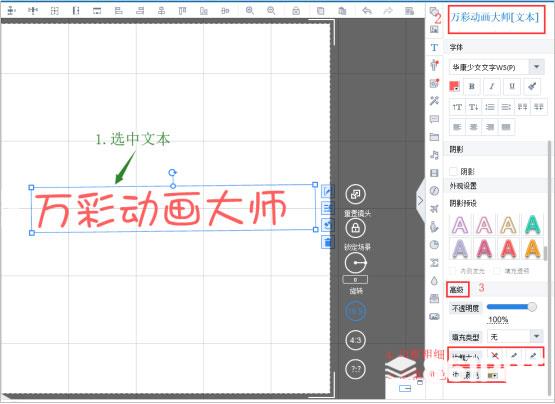
Task: Open the image tool in the sidebar
Action: [434, 29]
